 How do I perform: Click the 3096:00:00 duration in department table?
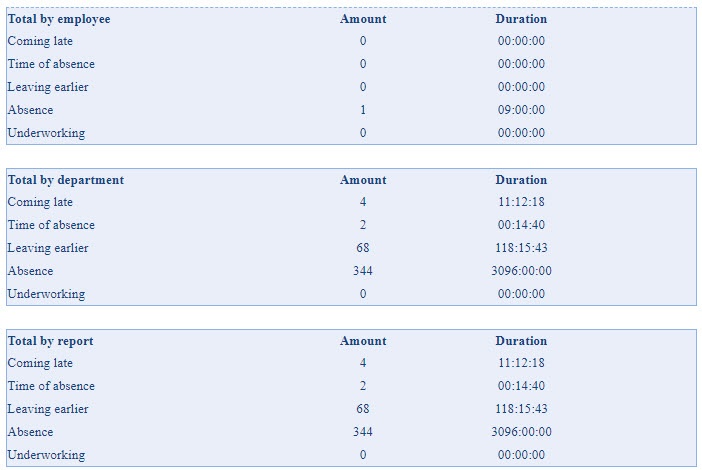521,271
